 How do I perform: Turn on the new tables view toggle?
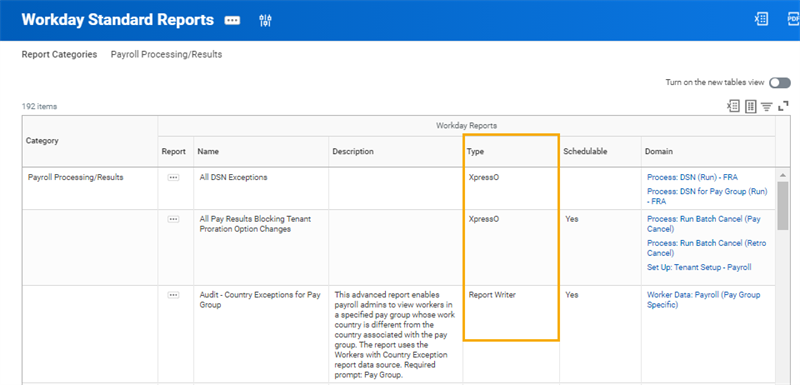click(780, 83)
